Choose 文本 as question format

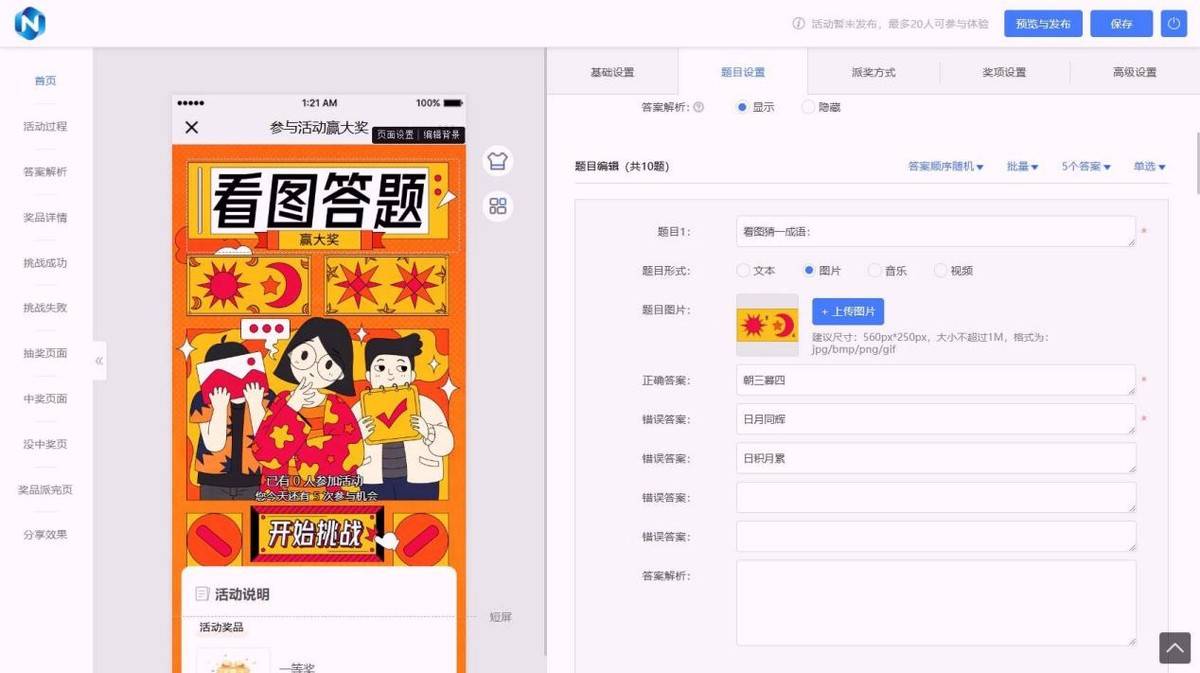[x=743, y=271]
